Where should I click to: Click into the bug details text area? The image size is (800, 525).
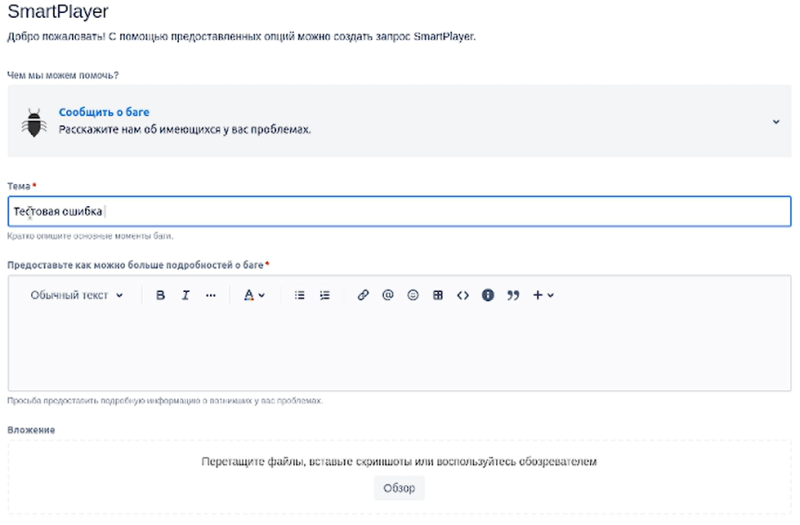click(399, 349)
